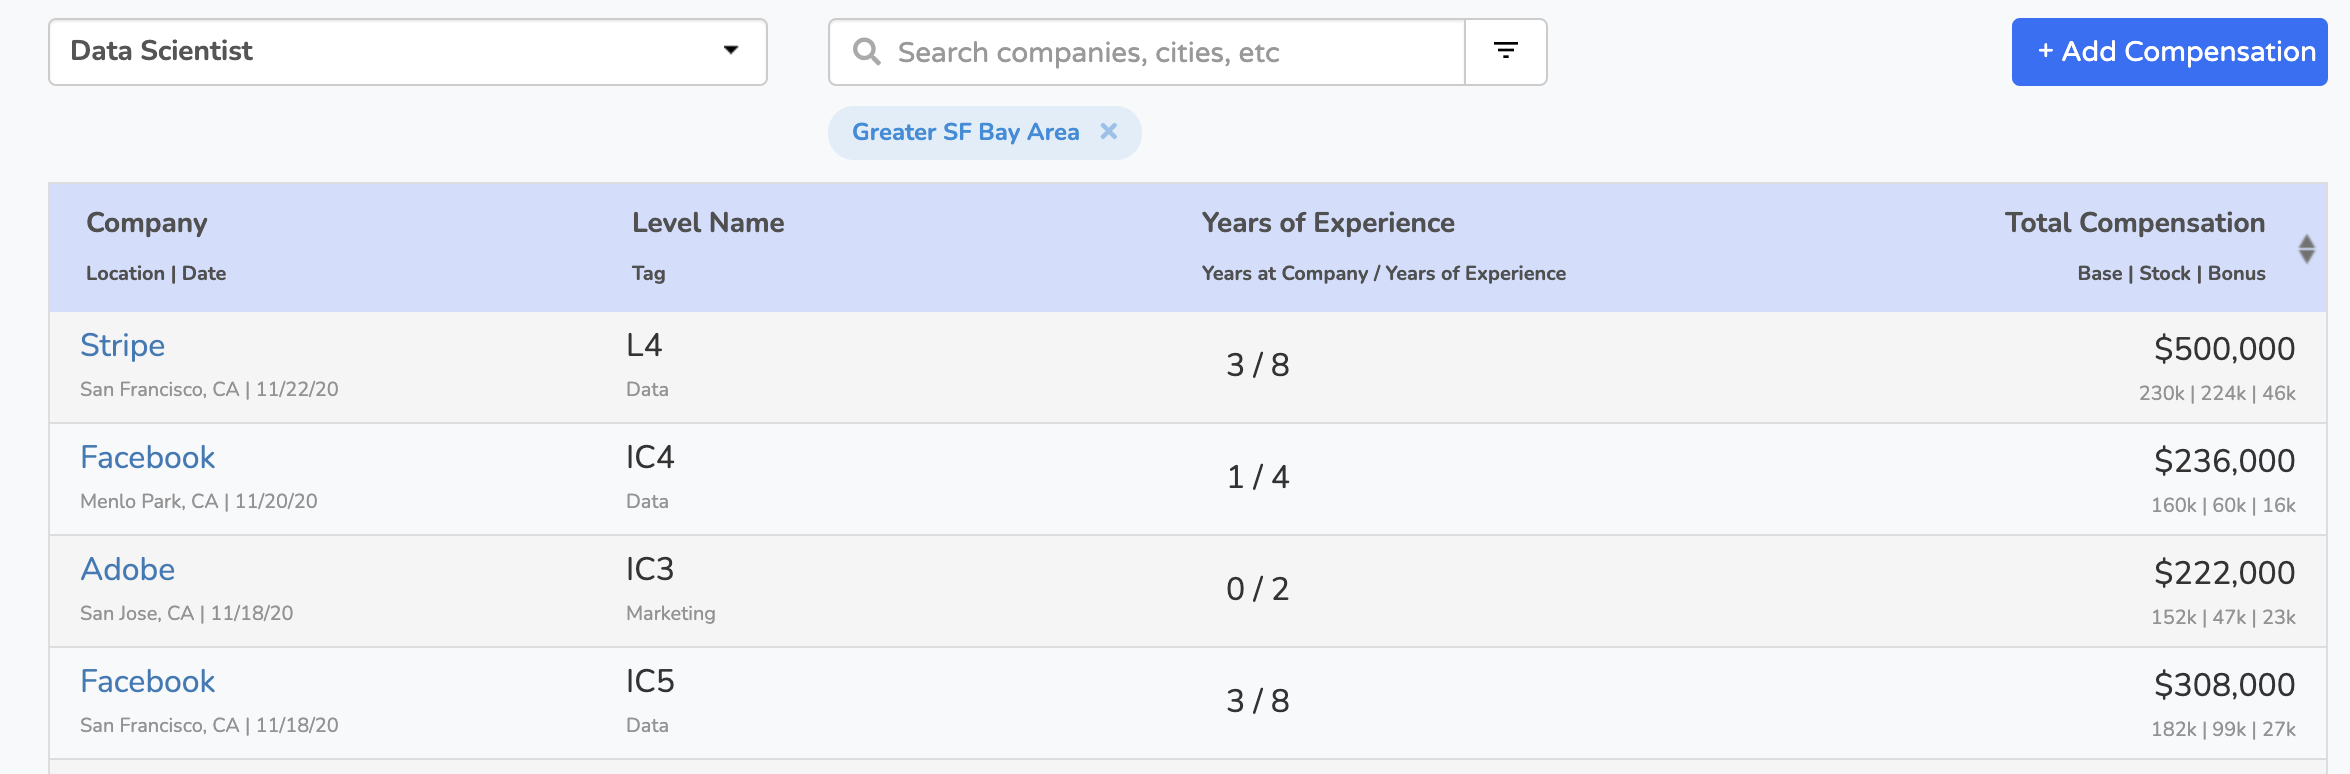
Task: Click the Level Name column header
Action: (x=708, y=222)
